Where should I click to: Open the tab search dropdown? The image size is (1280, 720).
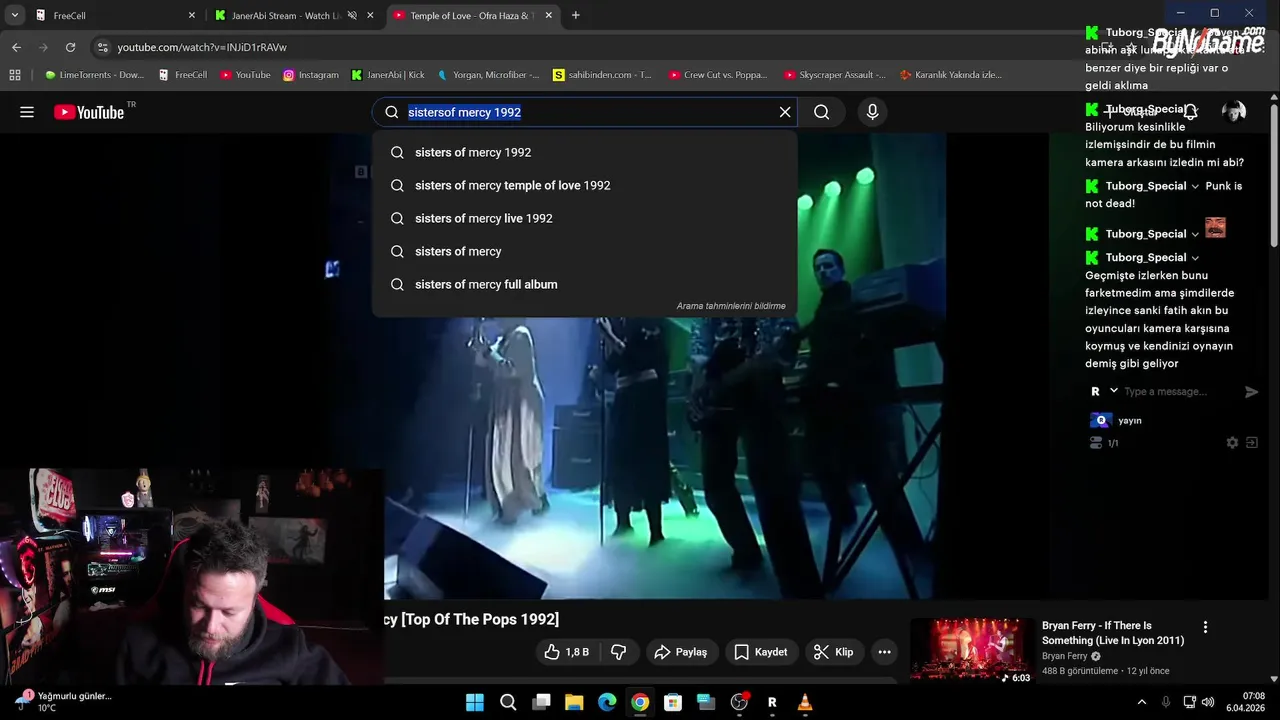point(14,15)
